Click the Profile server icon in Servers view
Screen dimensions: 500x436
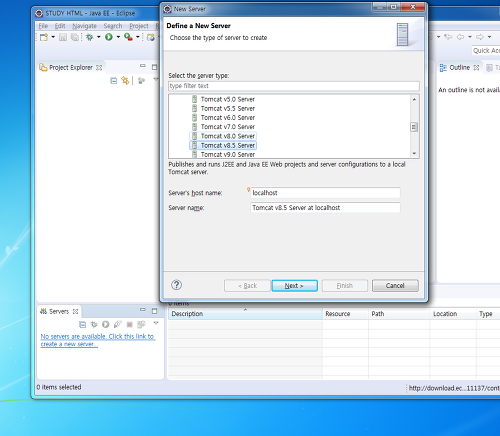click(x=117, y=324)
